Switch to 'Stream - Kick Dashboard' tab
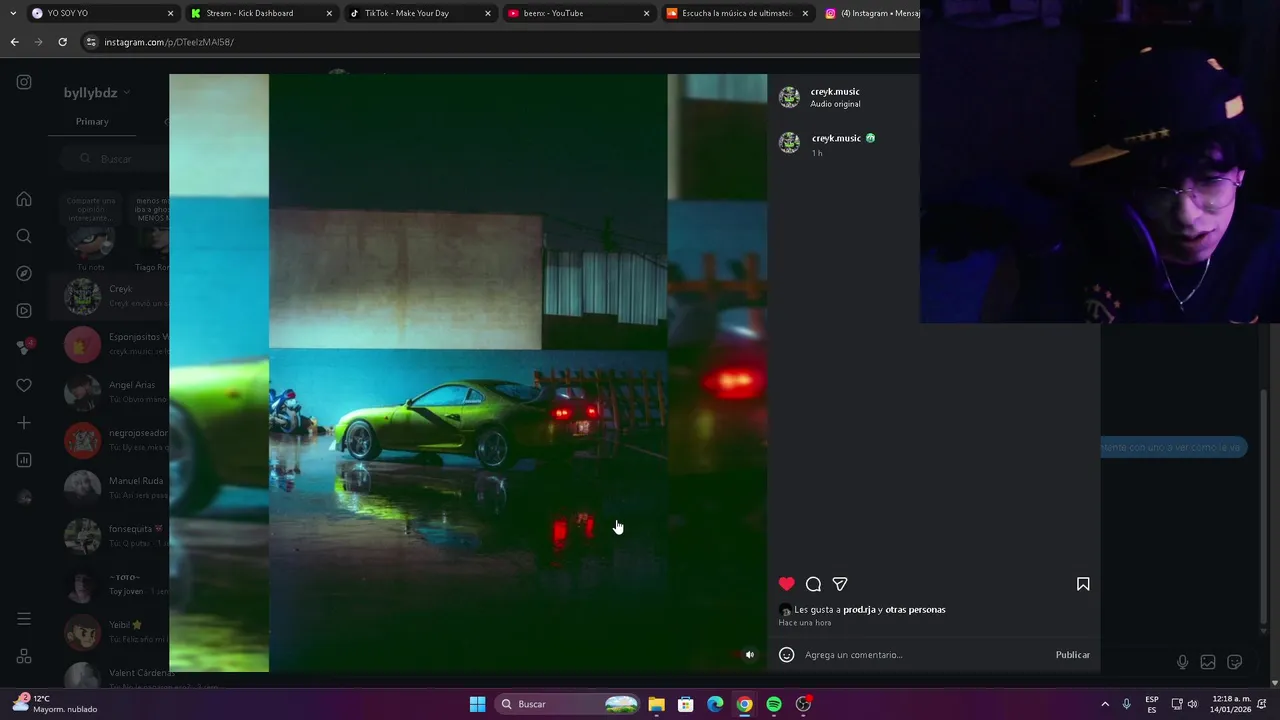The width and height of the screenshot is (1280, 720). tap(262, 13)
